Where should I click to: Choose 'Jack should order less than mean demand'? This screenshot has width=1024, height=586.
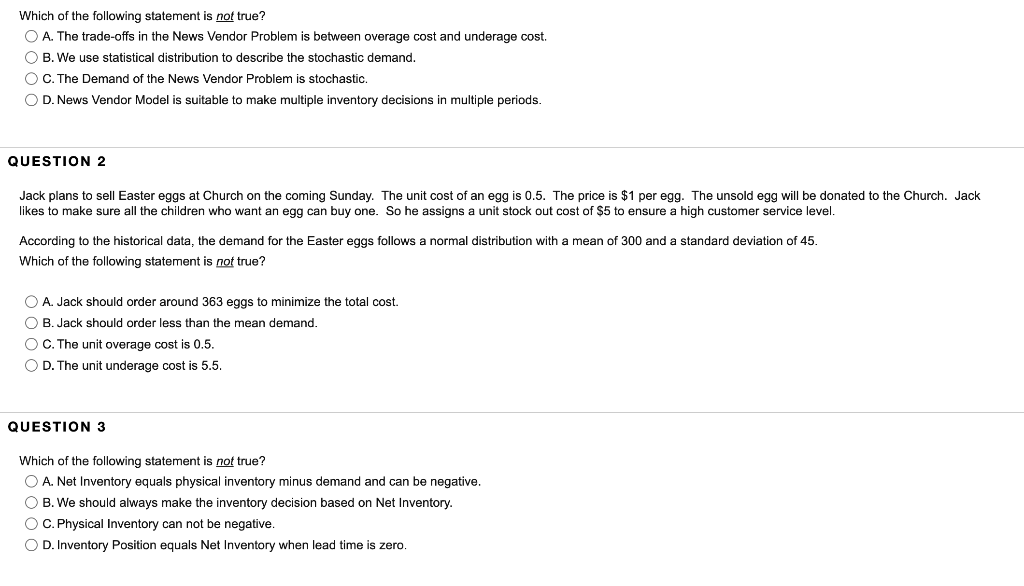pos(33,323)
